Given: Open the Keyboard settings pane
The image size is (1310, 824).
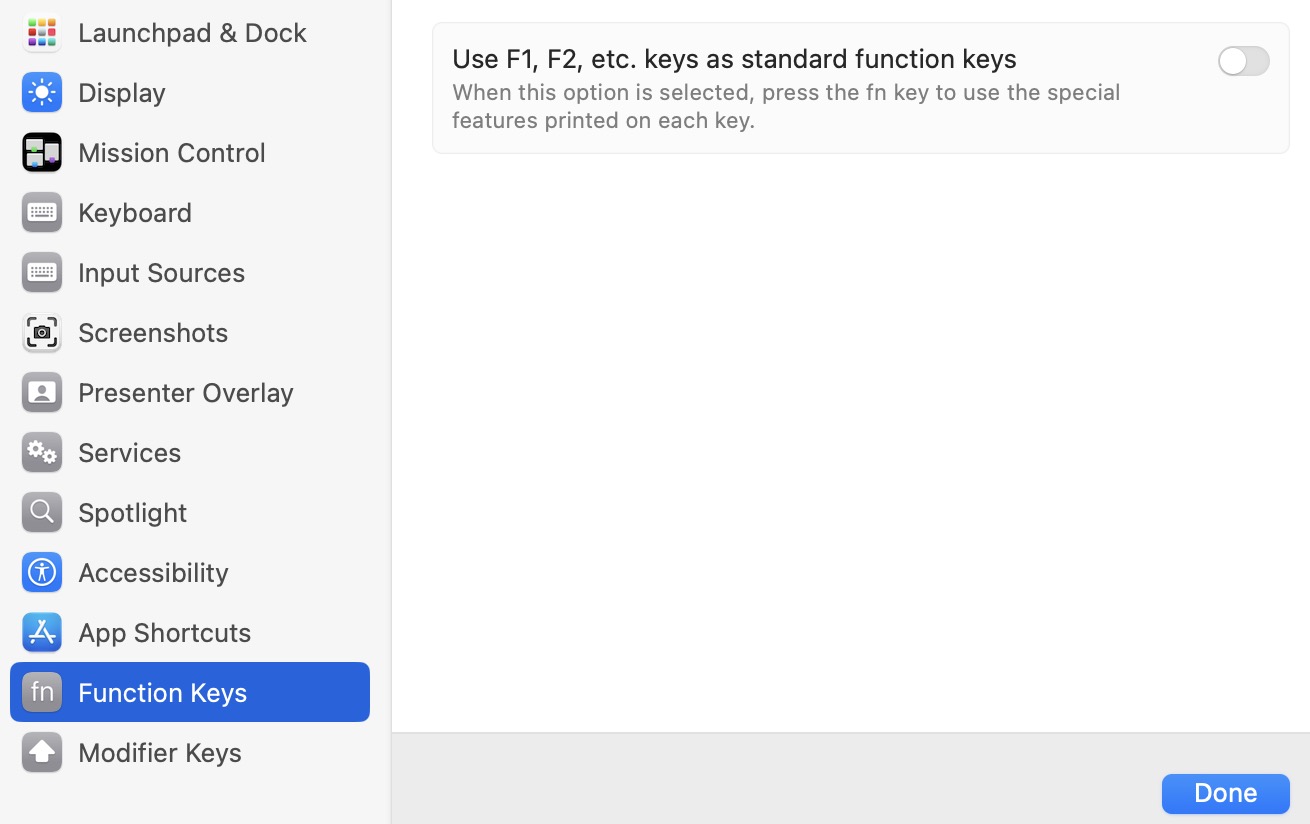Looking at the screenshot, I should (x=135, y=212).
